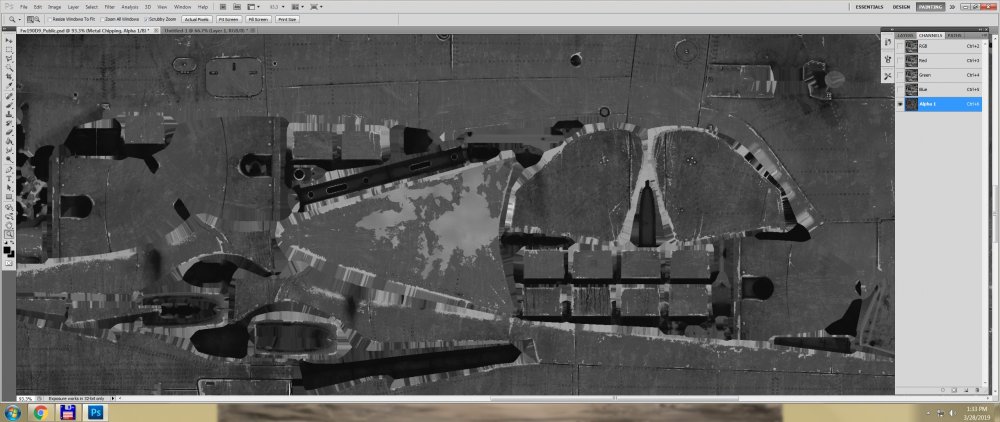Click the Zoom Out icon in options bar
This screenshot has height=422, width=1000.
coord(37,19)
